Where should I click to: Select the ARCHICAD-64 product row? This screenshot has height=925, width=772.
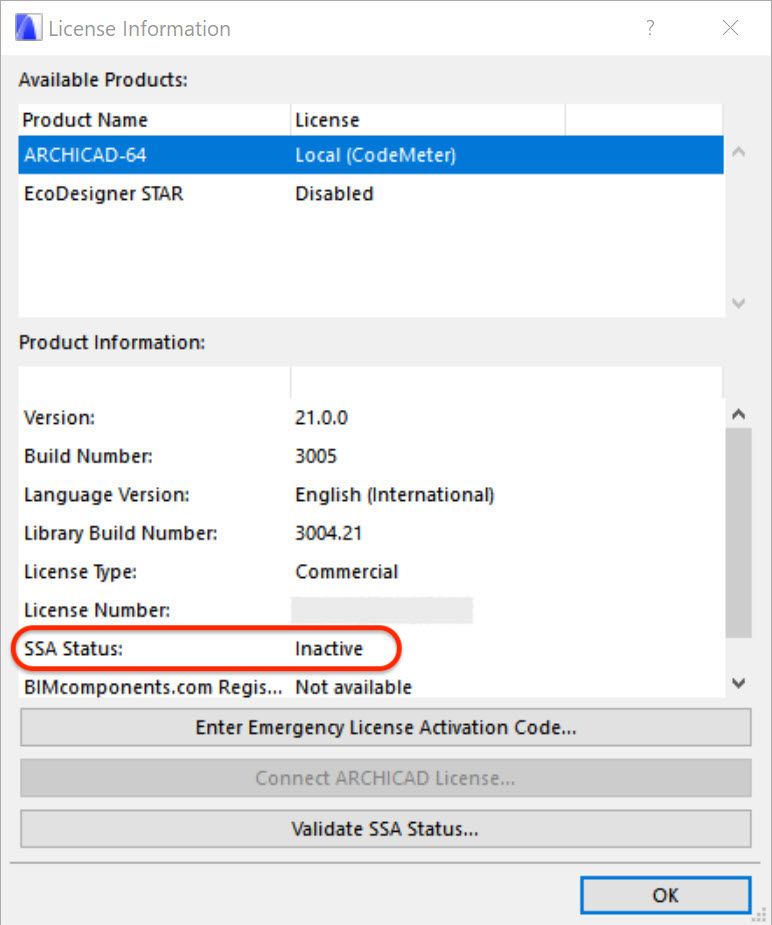[371, 155]
